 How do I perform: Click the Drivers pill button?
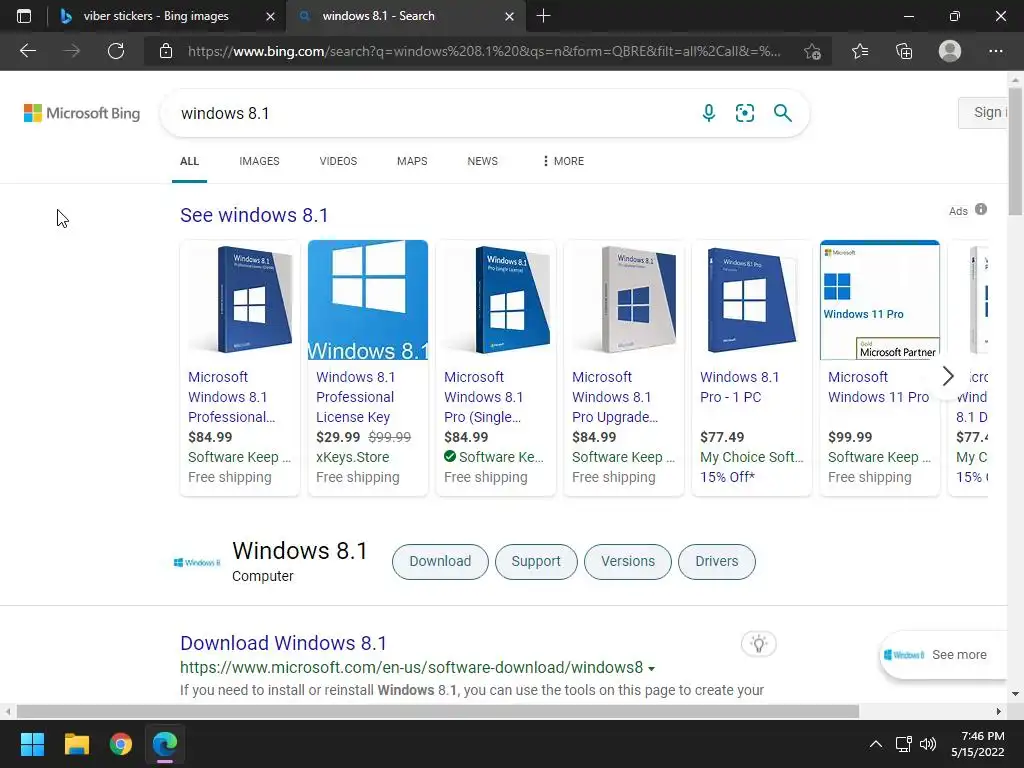tap(716, 562)
